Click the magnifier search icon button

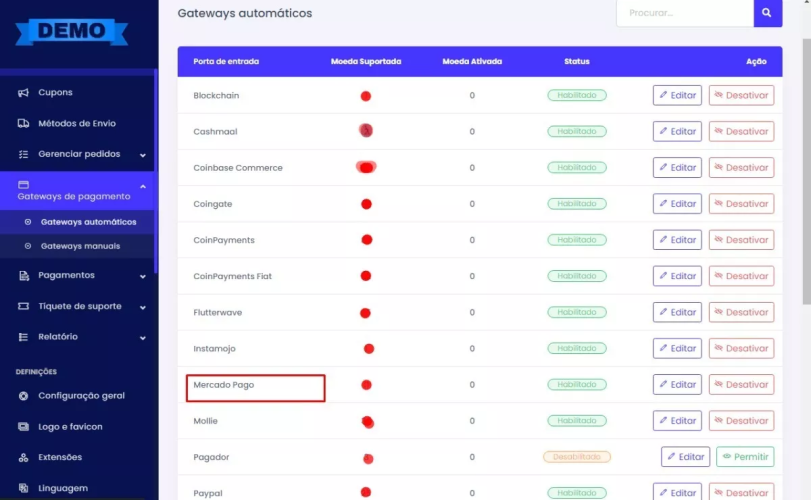[x=767, y=13]
